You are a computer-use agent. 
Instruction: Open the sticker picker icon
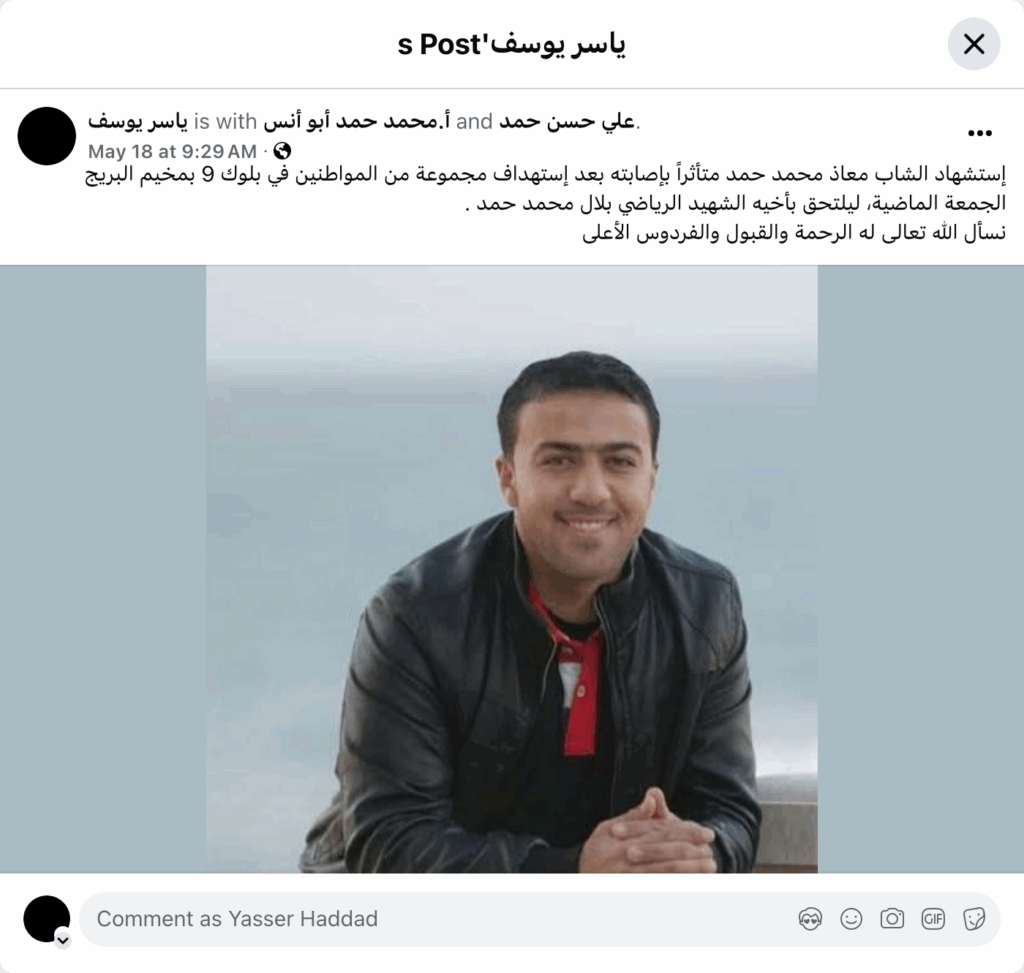coord(974,919)
